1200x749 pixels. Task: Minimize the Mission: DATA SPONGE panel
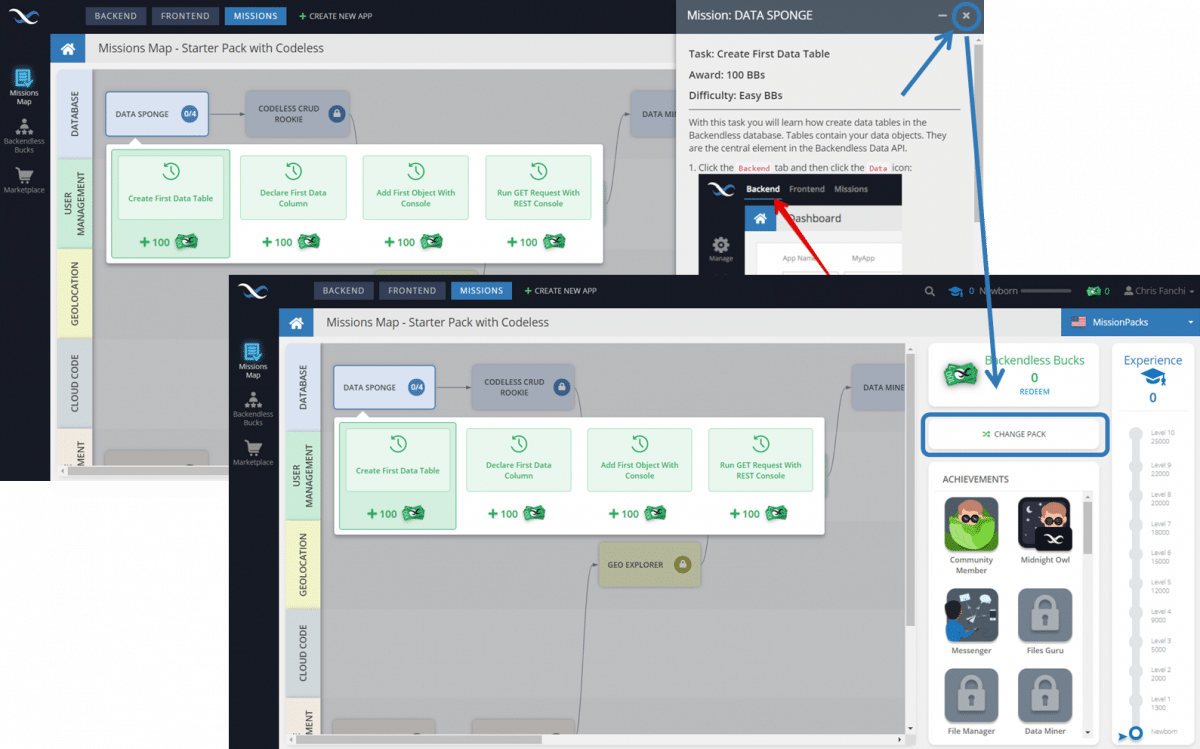pyautogui.click(x=943, y=16)
